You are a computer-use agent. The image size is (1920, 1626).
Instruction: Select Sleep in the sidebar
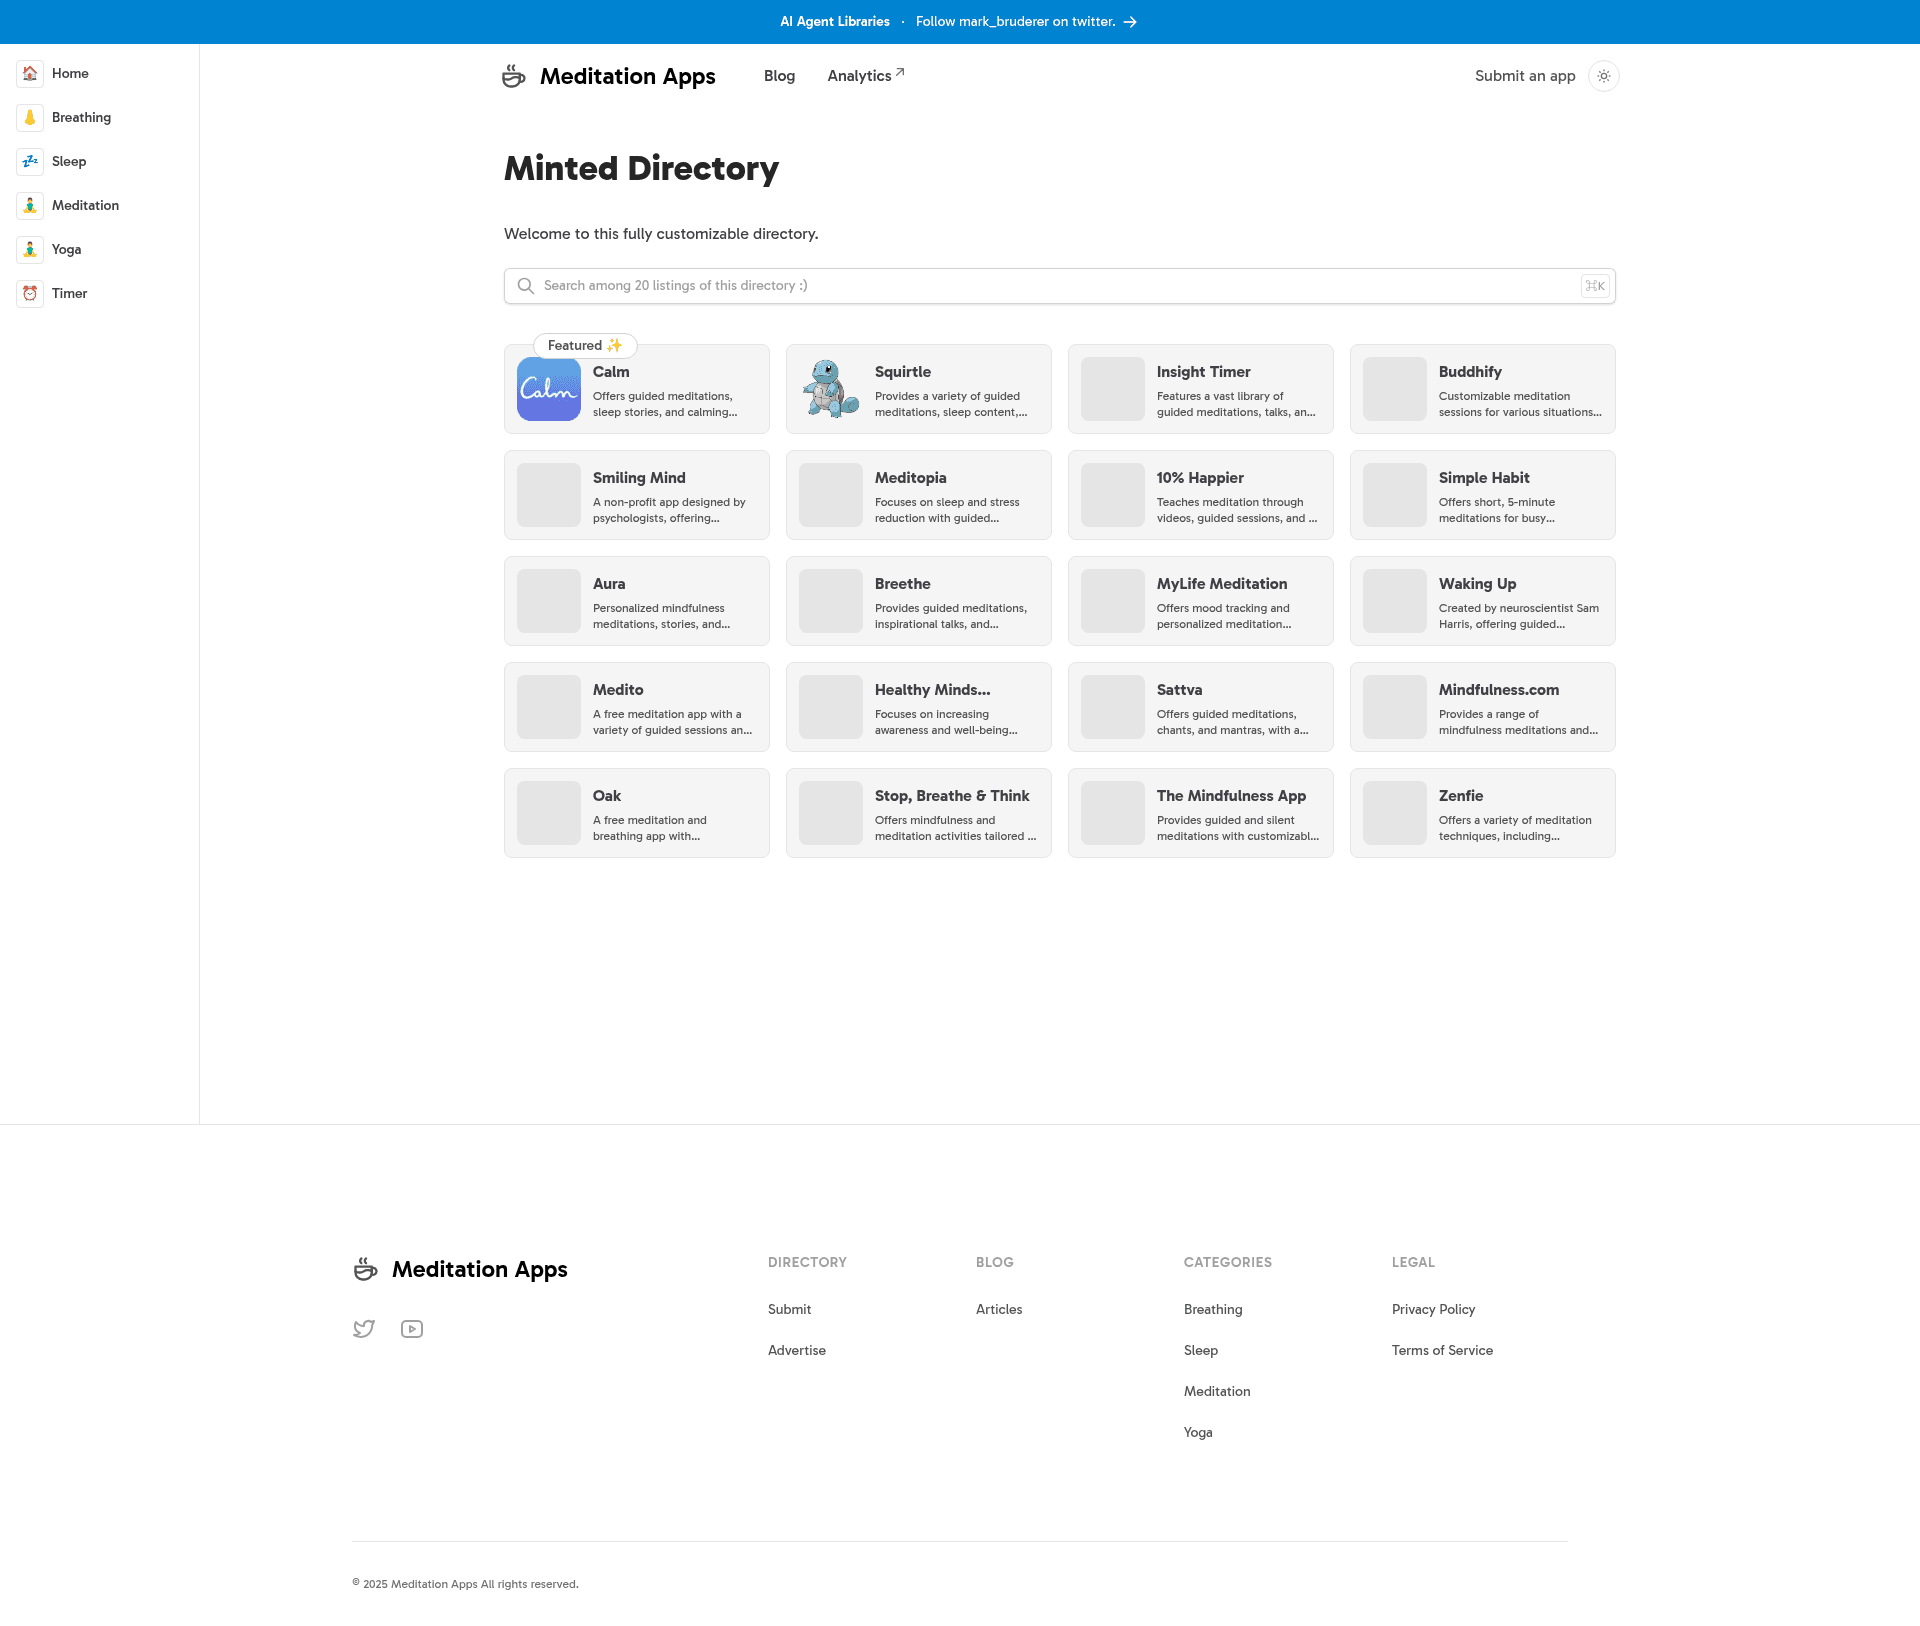(x=100, y=162)
